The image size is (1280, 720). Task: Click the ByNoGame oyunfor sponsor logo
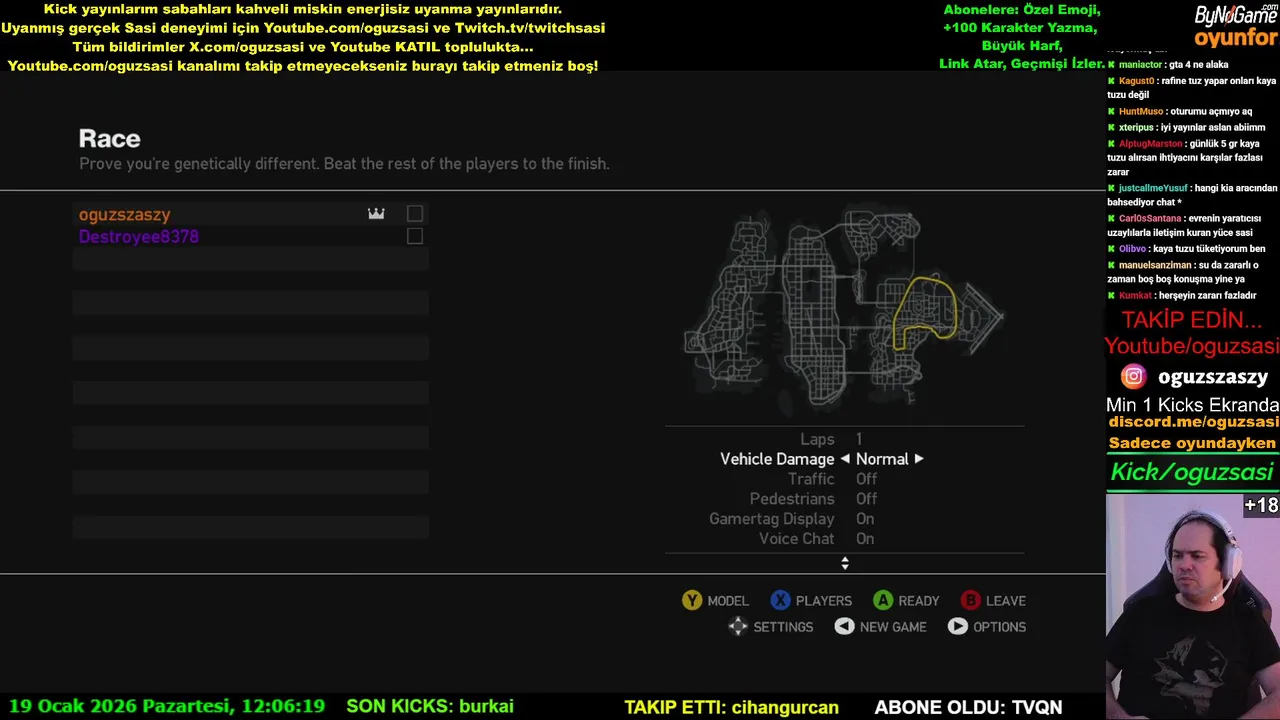click(1236, 26)
